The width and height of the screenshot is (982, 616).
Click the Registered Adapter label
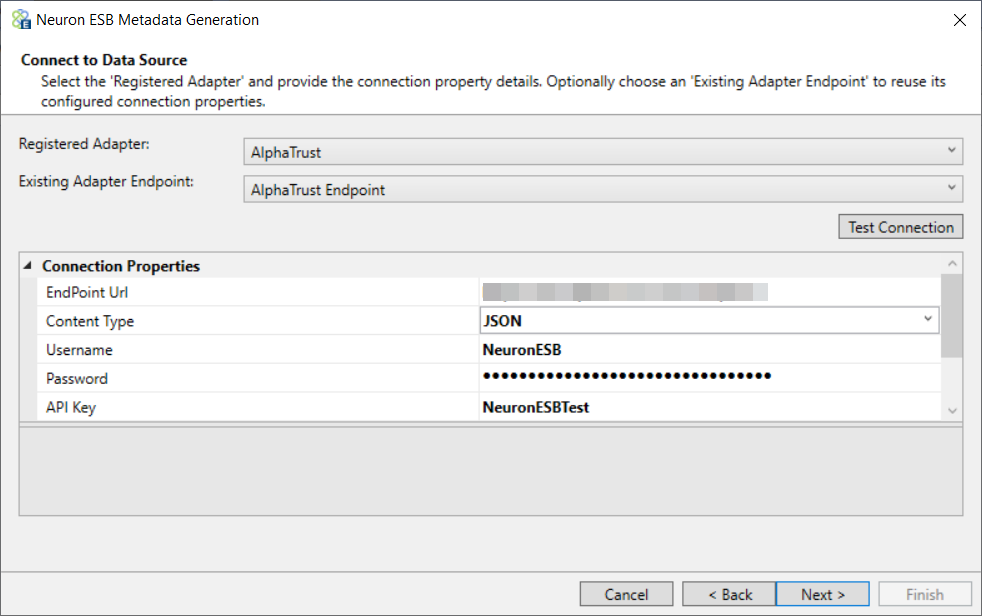(84, 144)
